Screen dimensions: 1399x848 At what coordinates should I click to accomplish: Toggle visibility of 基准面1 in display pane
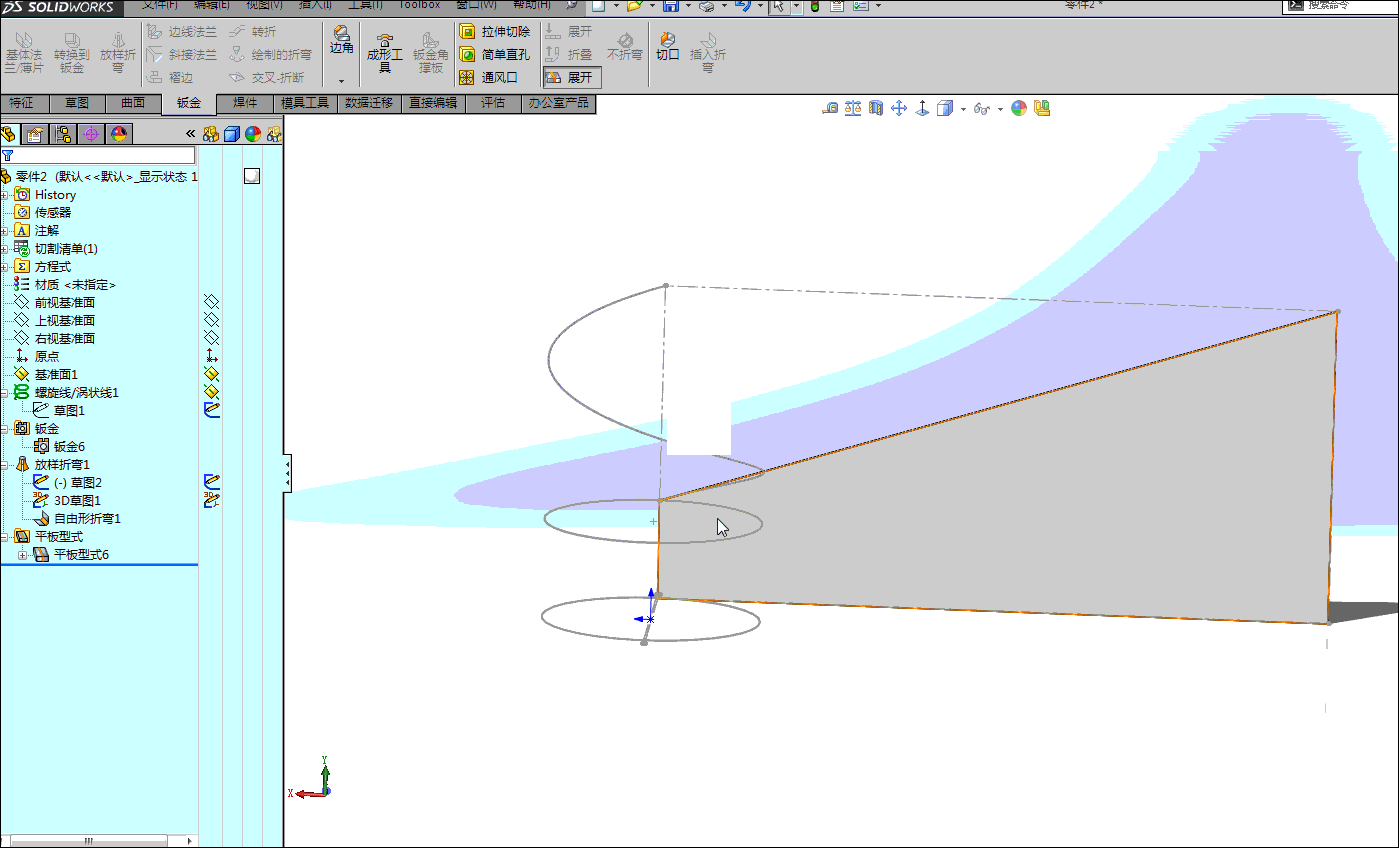pos(211,374)
